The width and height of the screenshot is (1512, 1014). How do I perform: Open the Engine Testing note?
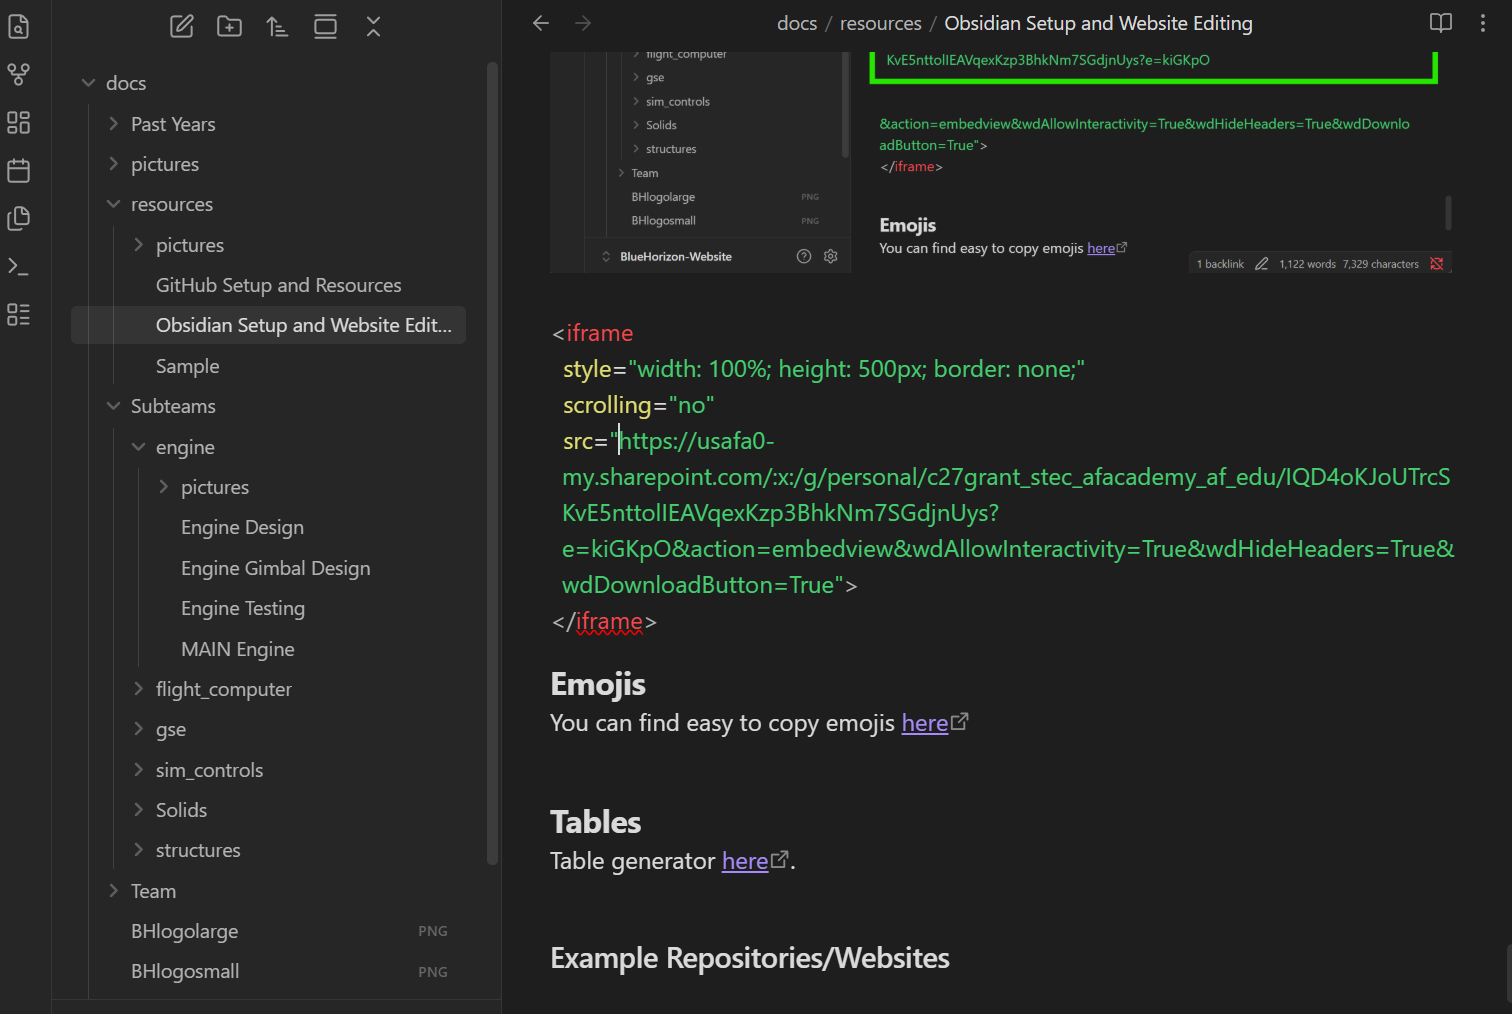243,608
